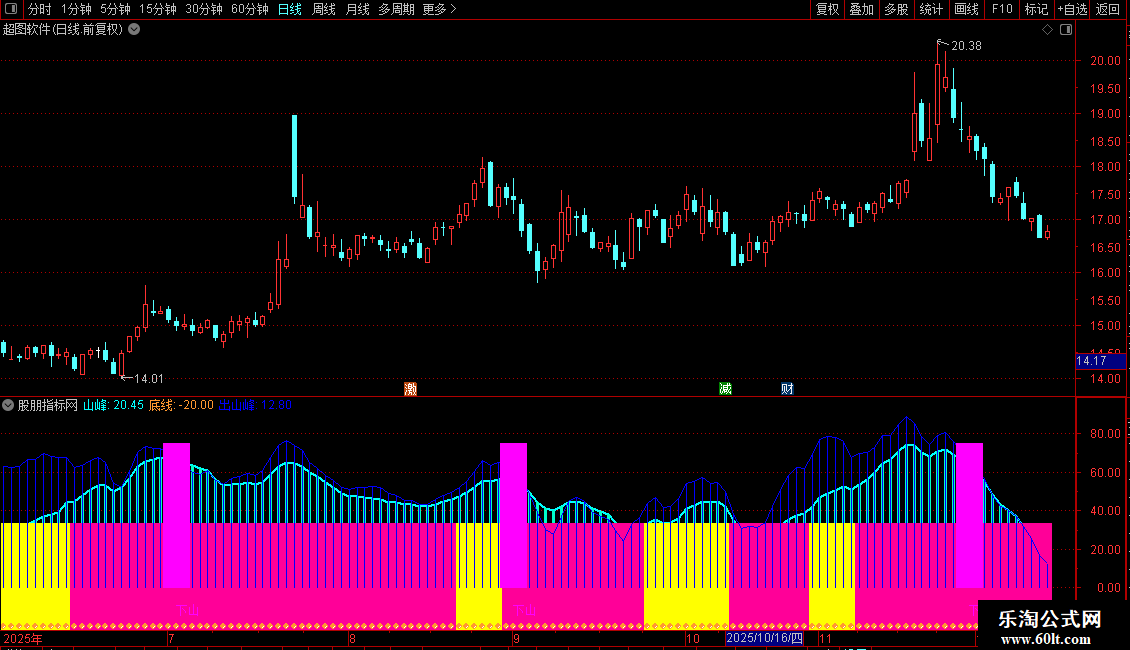Select the 30分钟 period tab
This screenshot has width=1130, height=650.
pyautogui.click(x=204, y=9)
